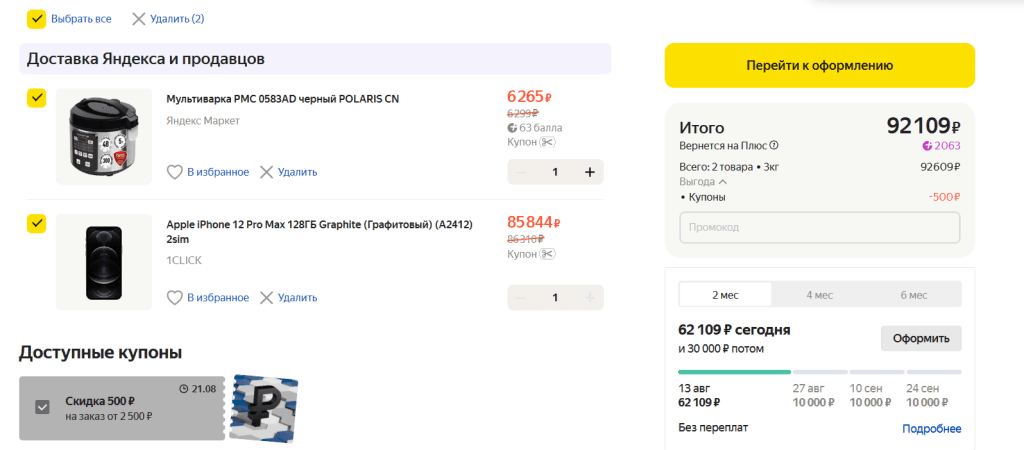Uncheck the iPhone 12 Pro Max checkbox

click(37, 223)
